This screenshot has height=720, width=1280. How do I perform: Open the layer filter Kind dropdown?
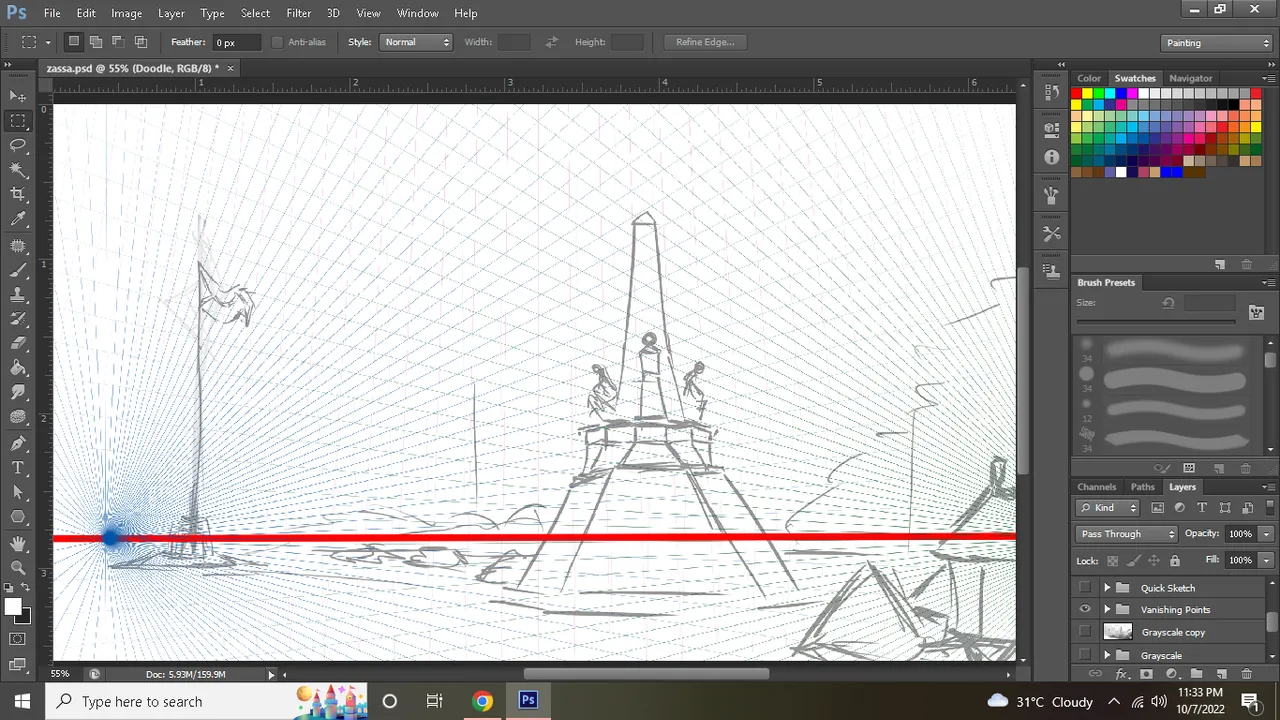click(x=1107, y=508)
